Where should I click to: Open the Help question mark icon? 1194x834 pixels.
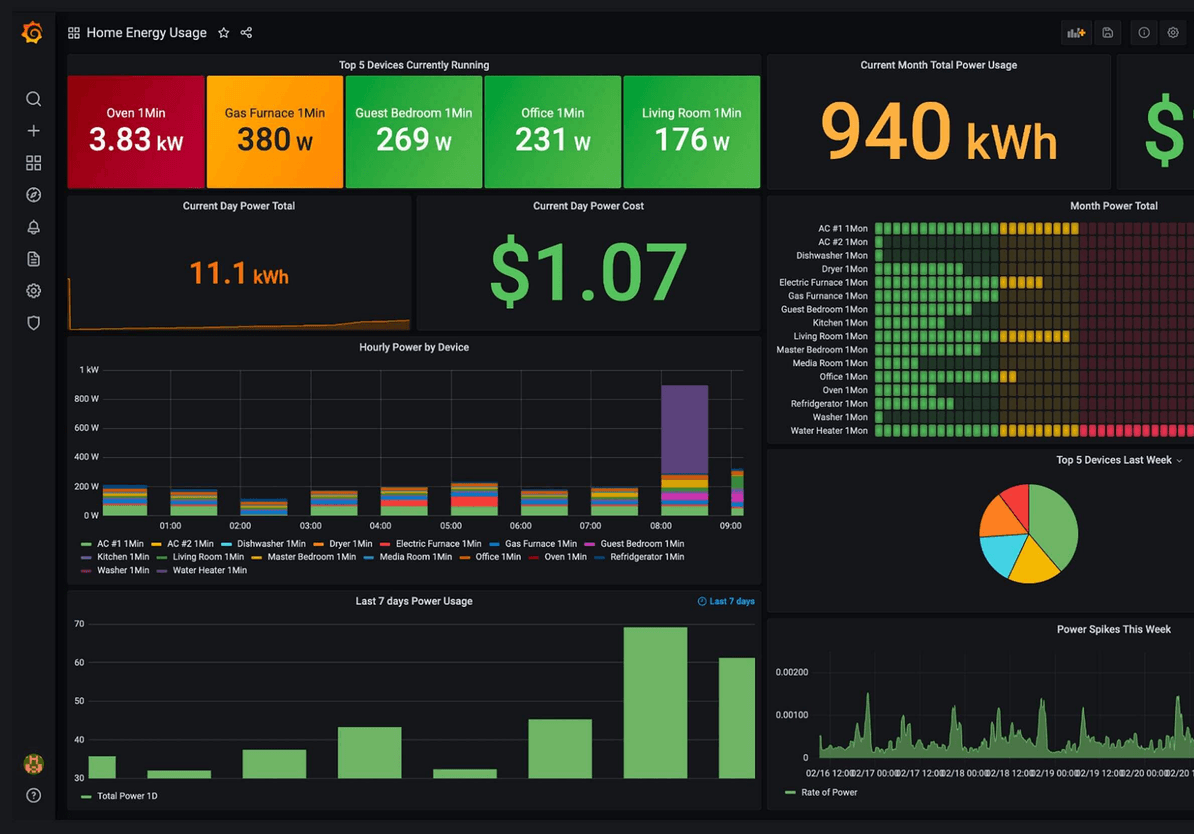pyautogui.click(x=34, y=796)
